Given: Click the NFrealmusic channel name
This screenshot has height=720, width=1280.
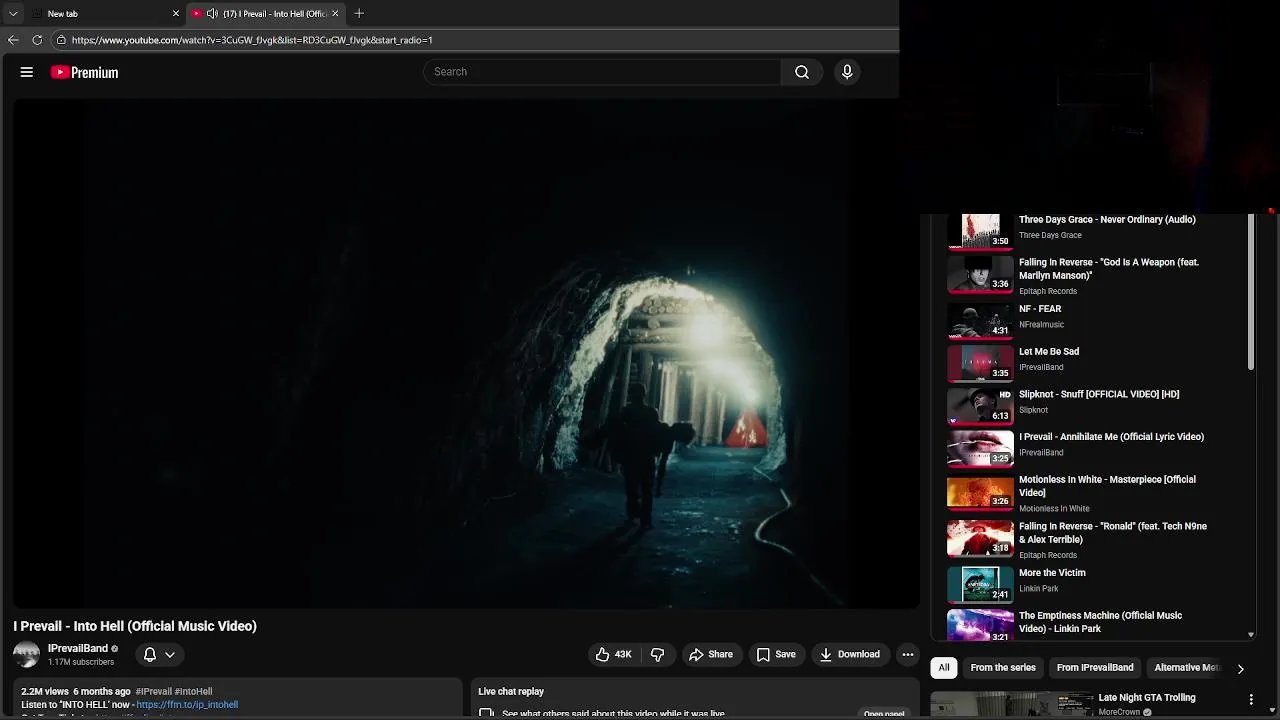Looking at the screenshot, I should [x=1041, y=325].
